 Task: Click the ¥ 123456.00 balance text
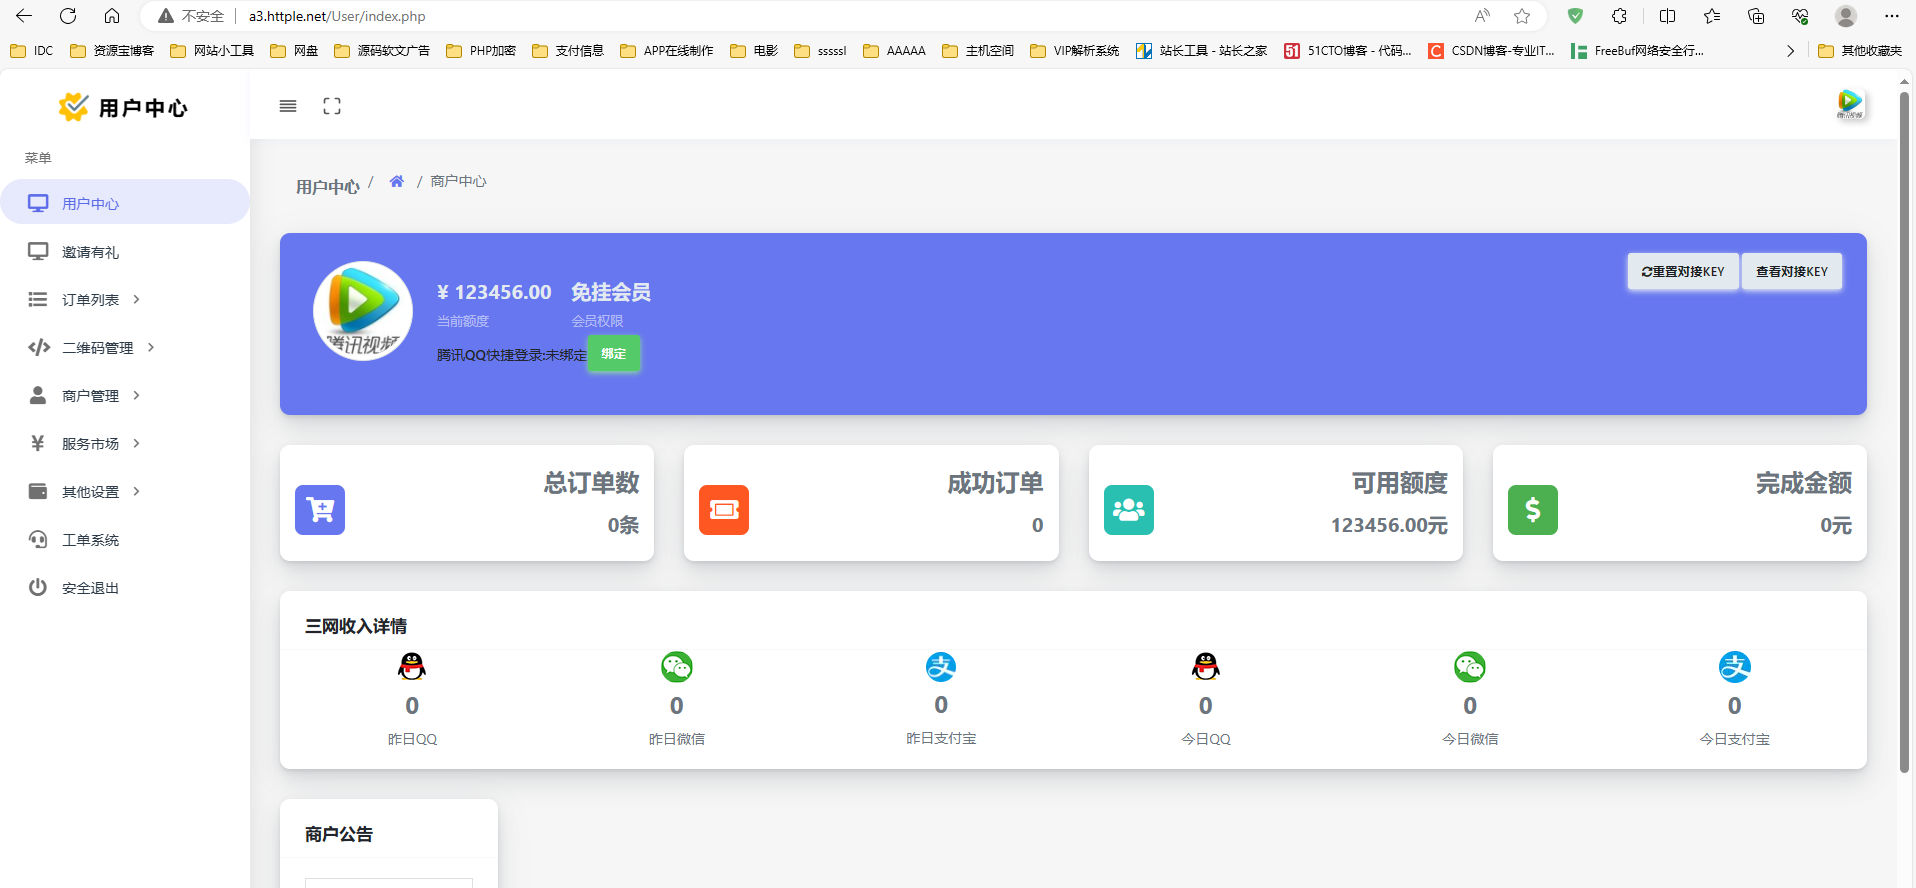pos(494,292)
